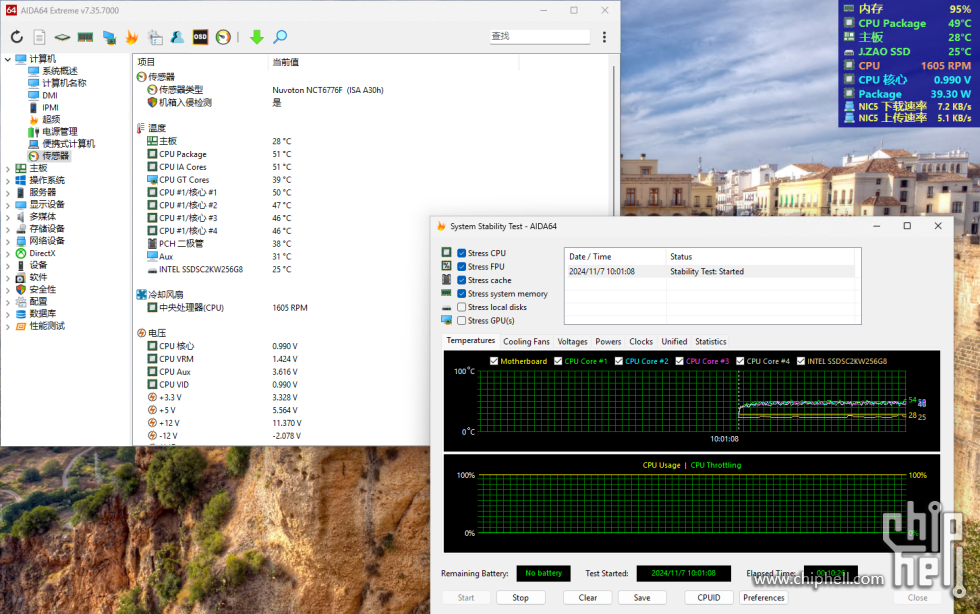
Task: Select 系统概述 in the tree
Action: [x=60, y=71]
